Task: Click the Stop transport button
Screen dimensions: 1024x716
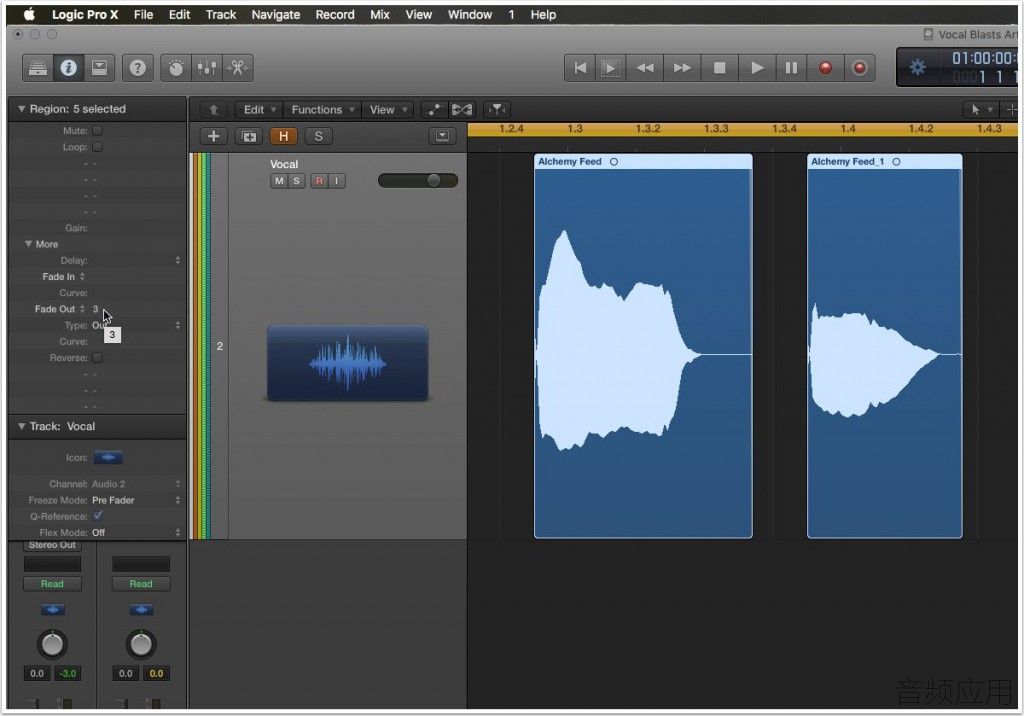Action: tap(720, 68)
